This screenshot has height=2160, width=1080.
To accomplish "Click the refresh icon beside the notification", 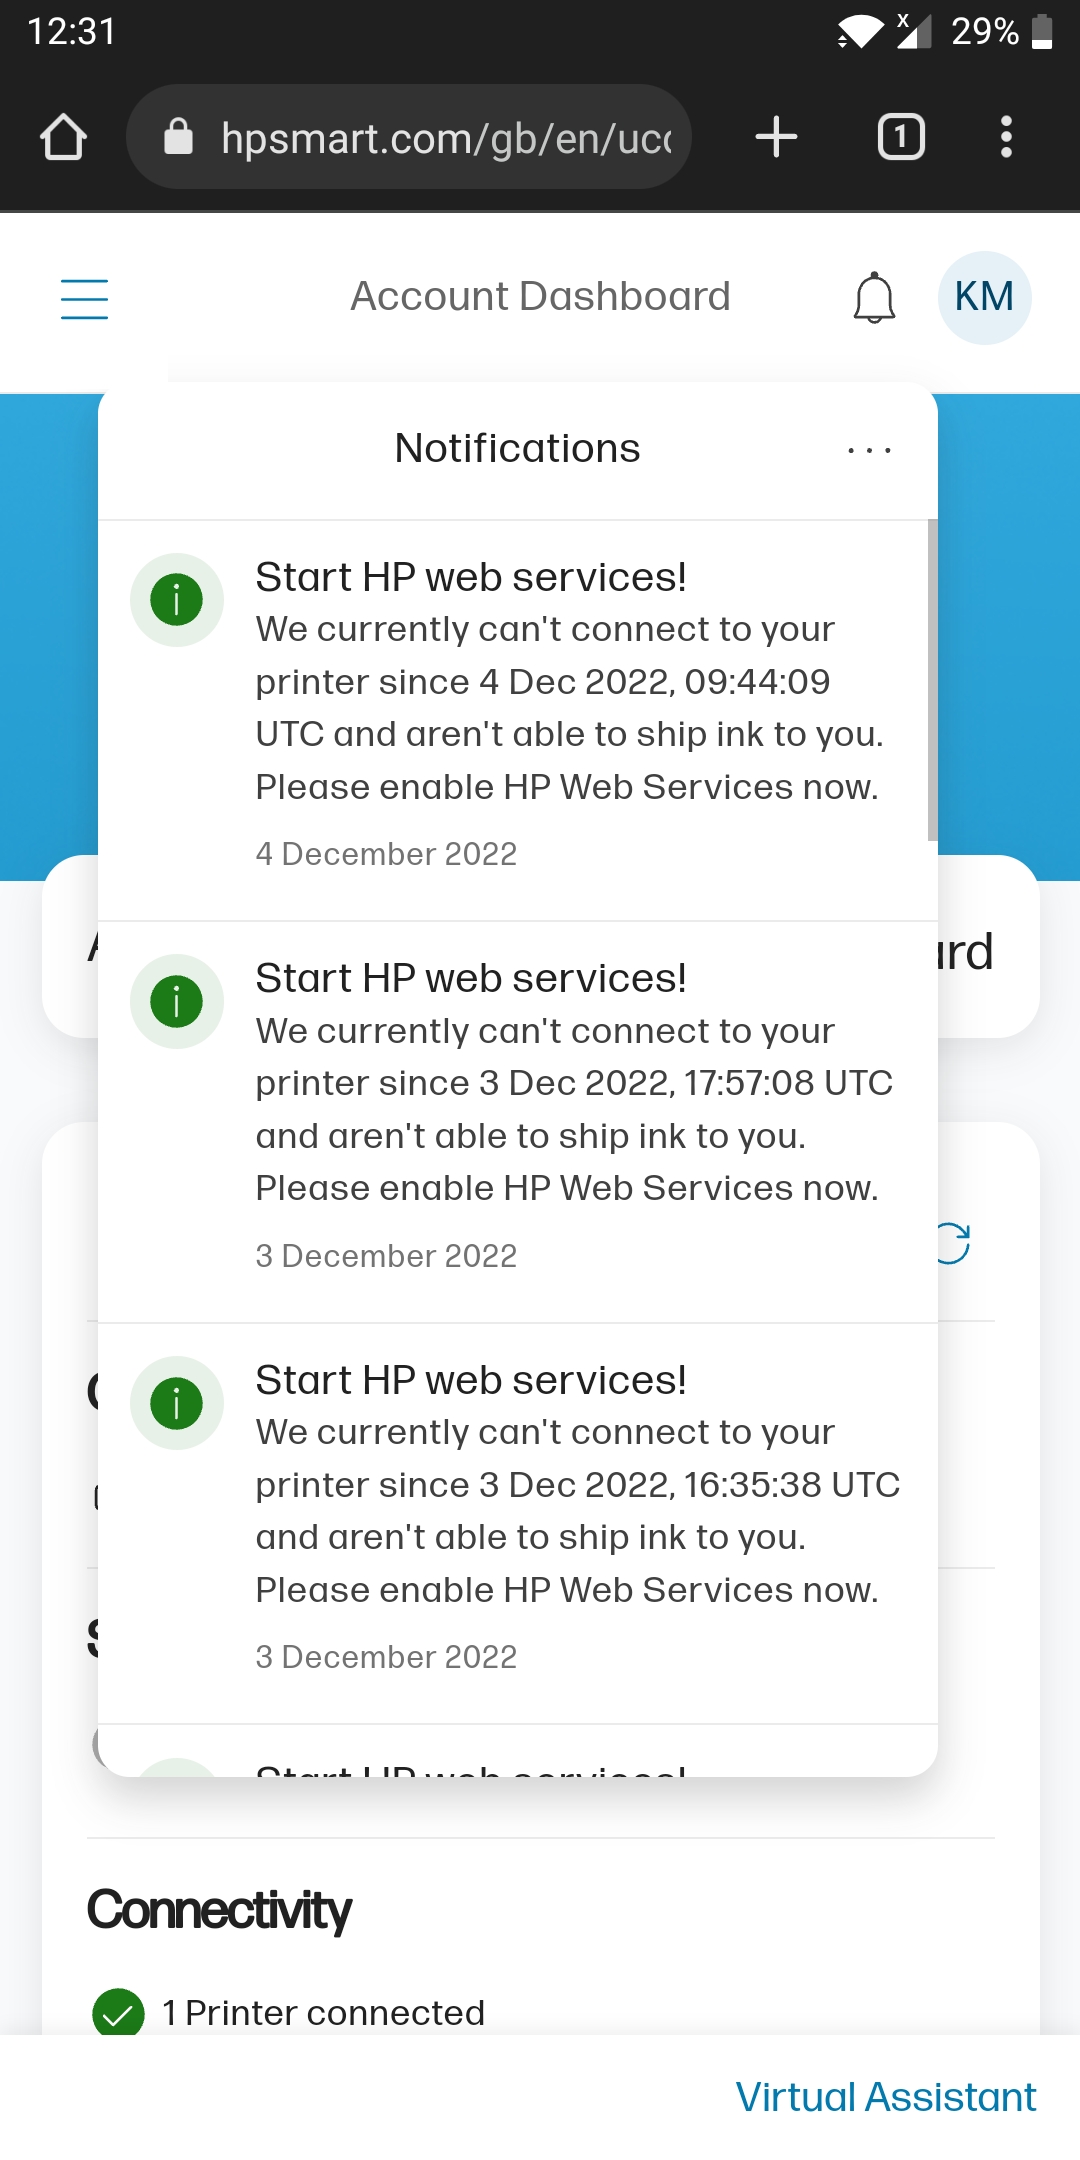I will point(953,1243).
